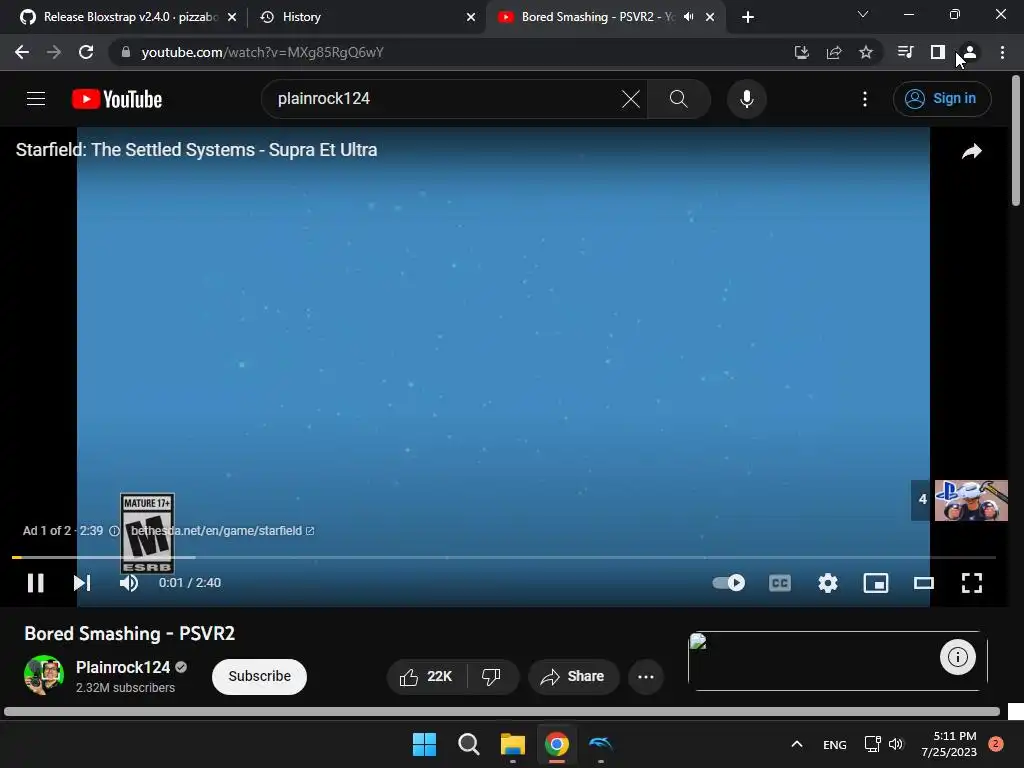The width and height of the screenshot is (1024, 768).
Task: Open File Explorer from taskbar
Action: [513, 744]
